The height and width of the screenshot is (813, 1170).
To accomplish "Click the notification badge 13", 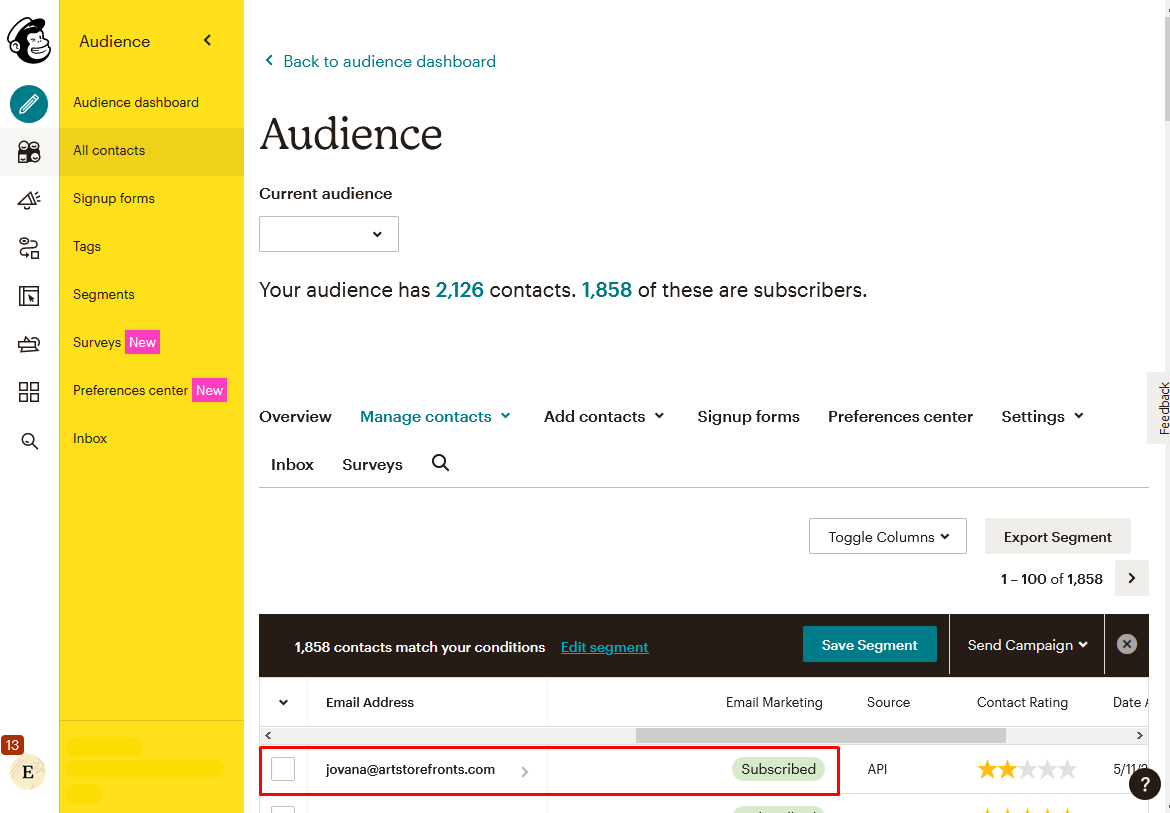I will pyautogui.click(x=13, y=744).
